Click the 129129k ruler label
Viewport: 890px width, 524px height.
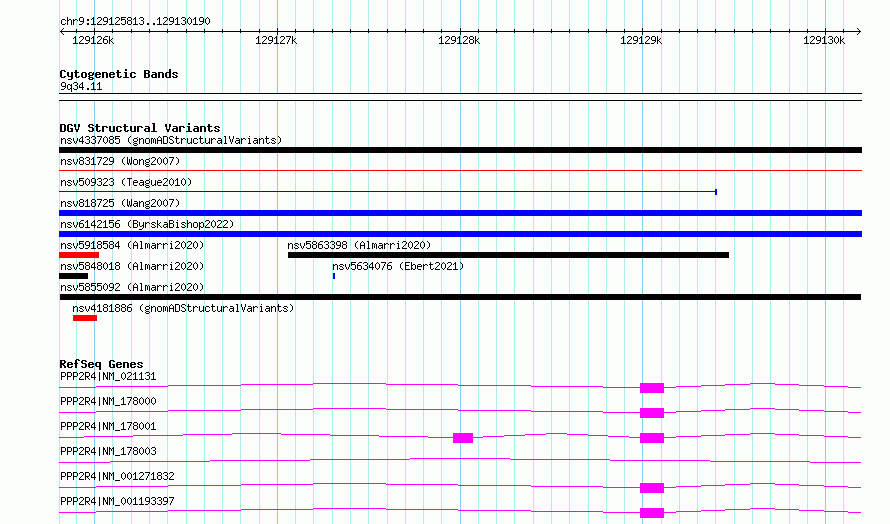click(x=641, y=40)
